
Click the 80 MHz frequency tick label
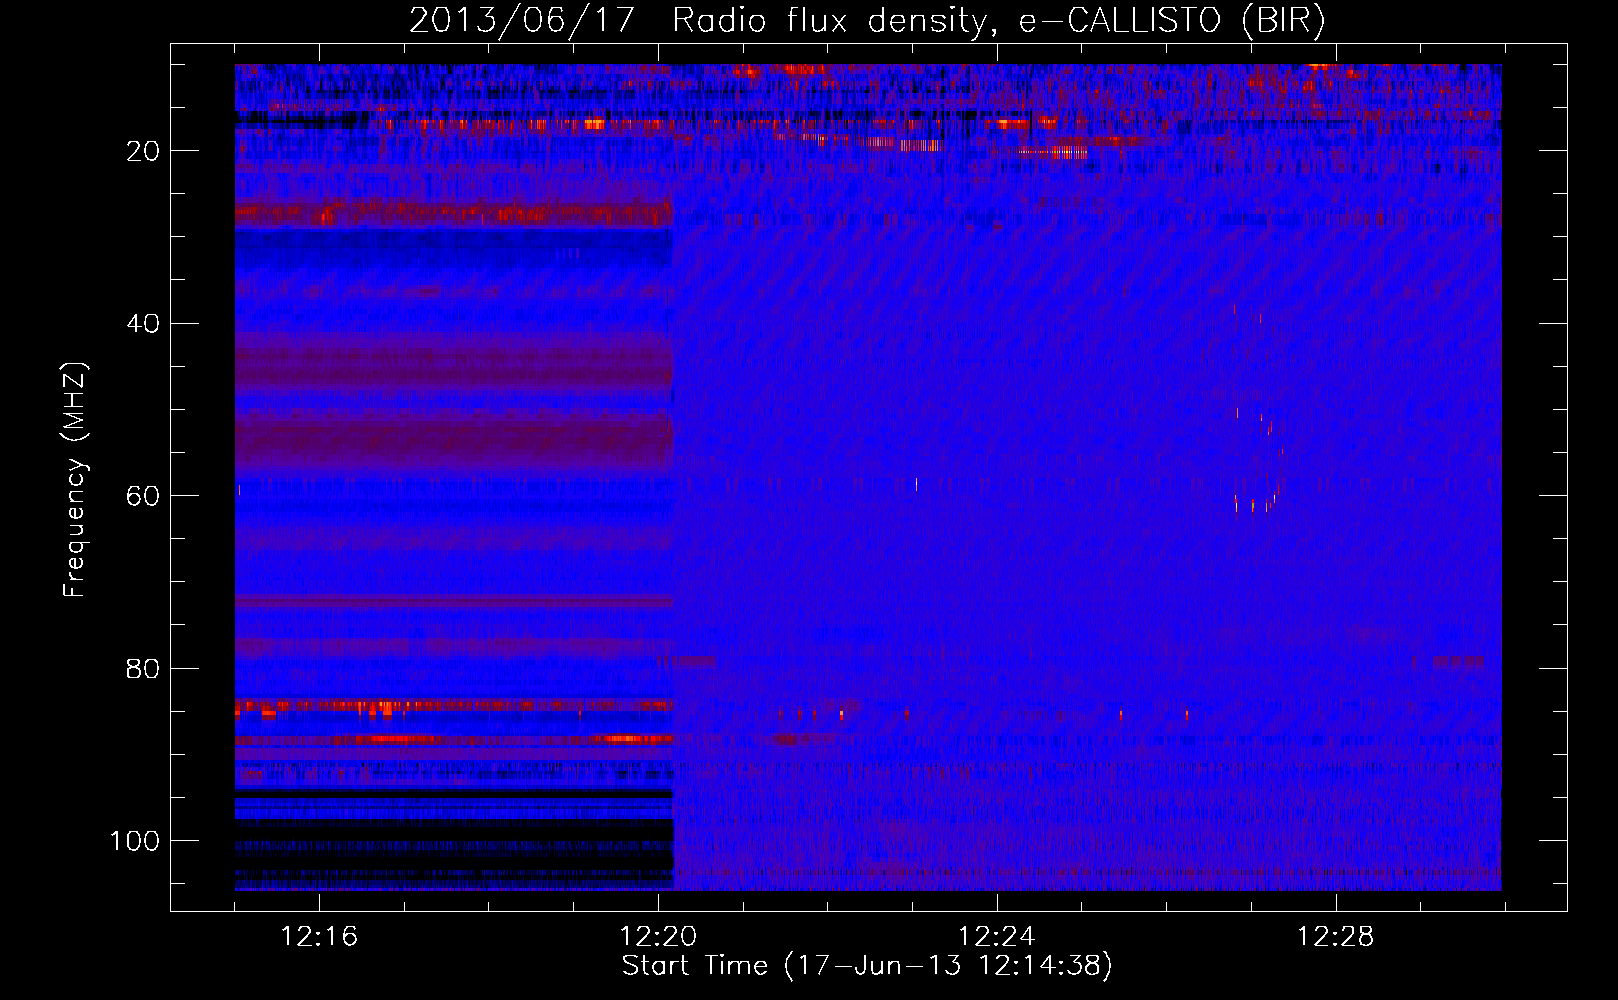pyautogui.click(x=142, y=669)
